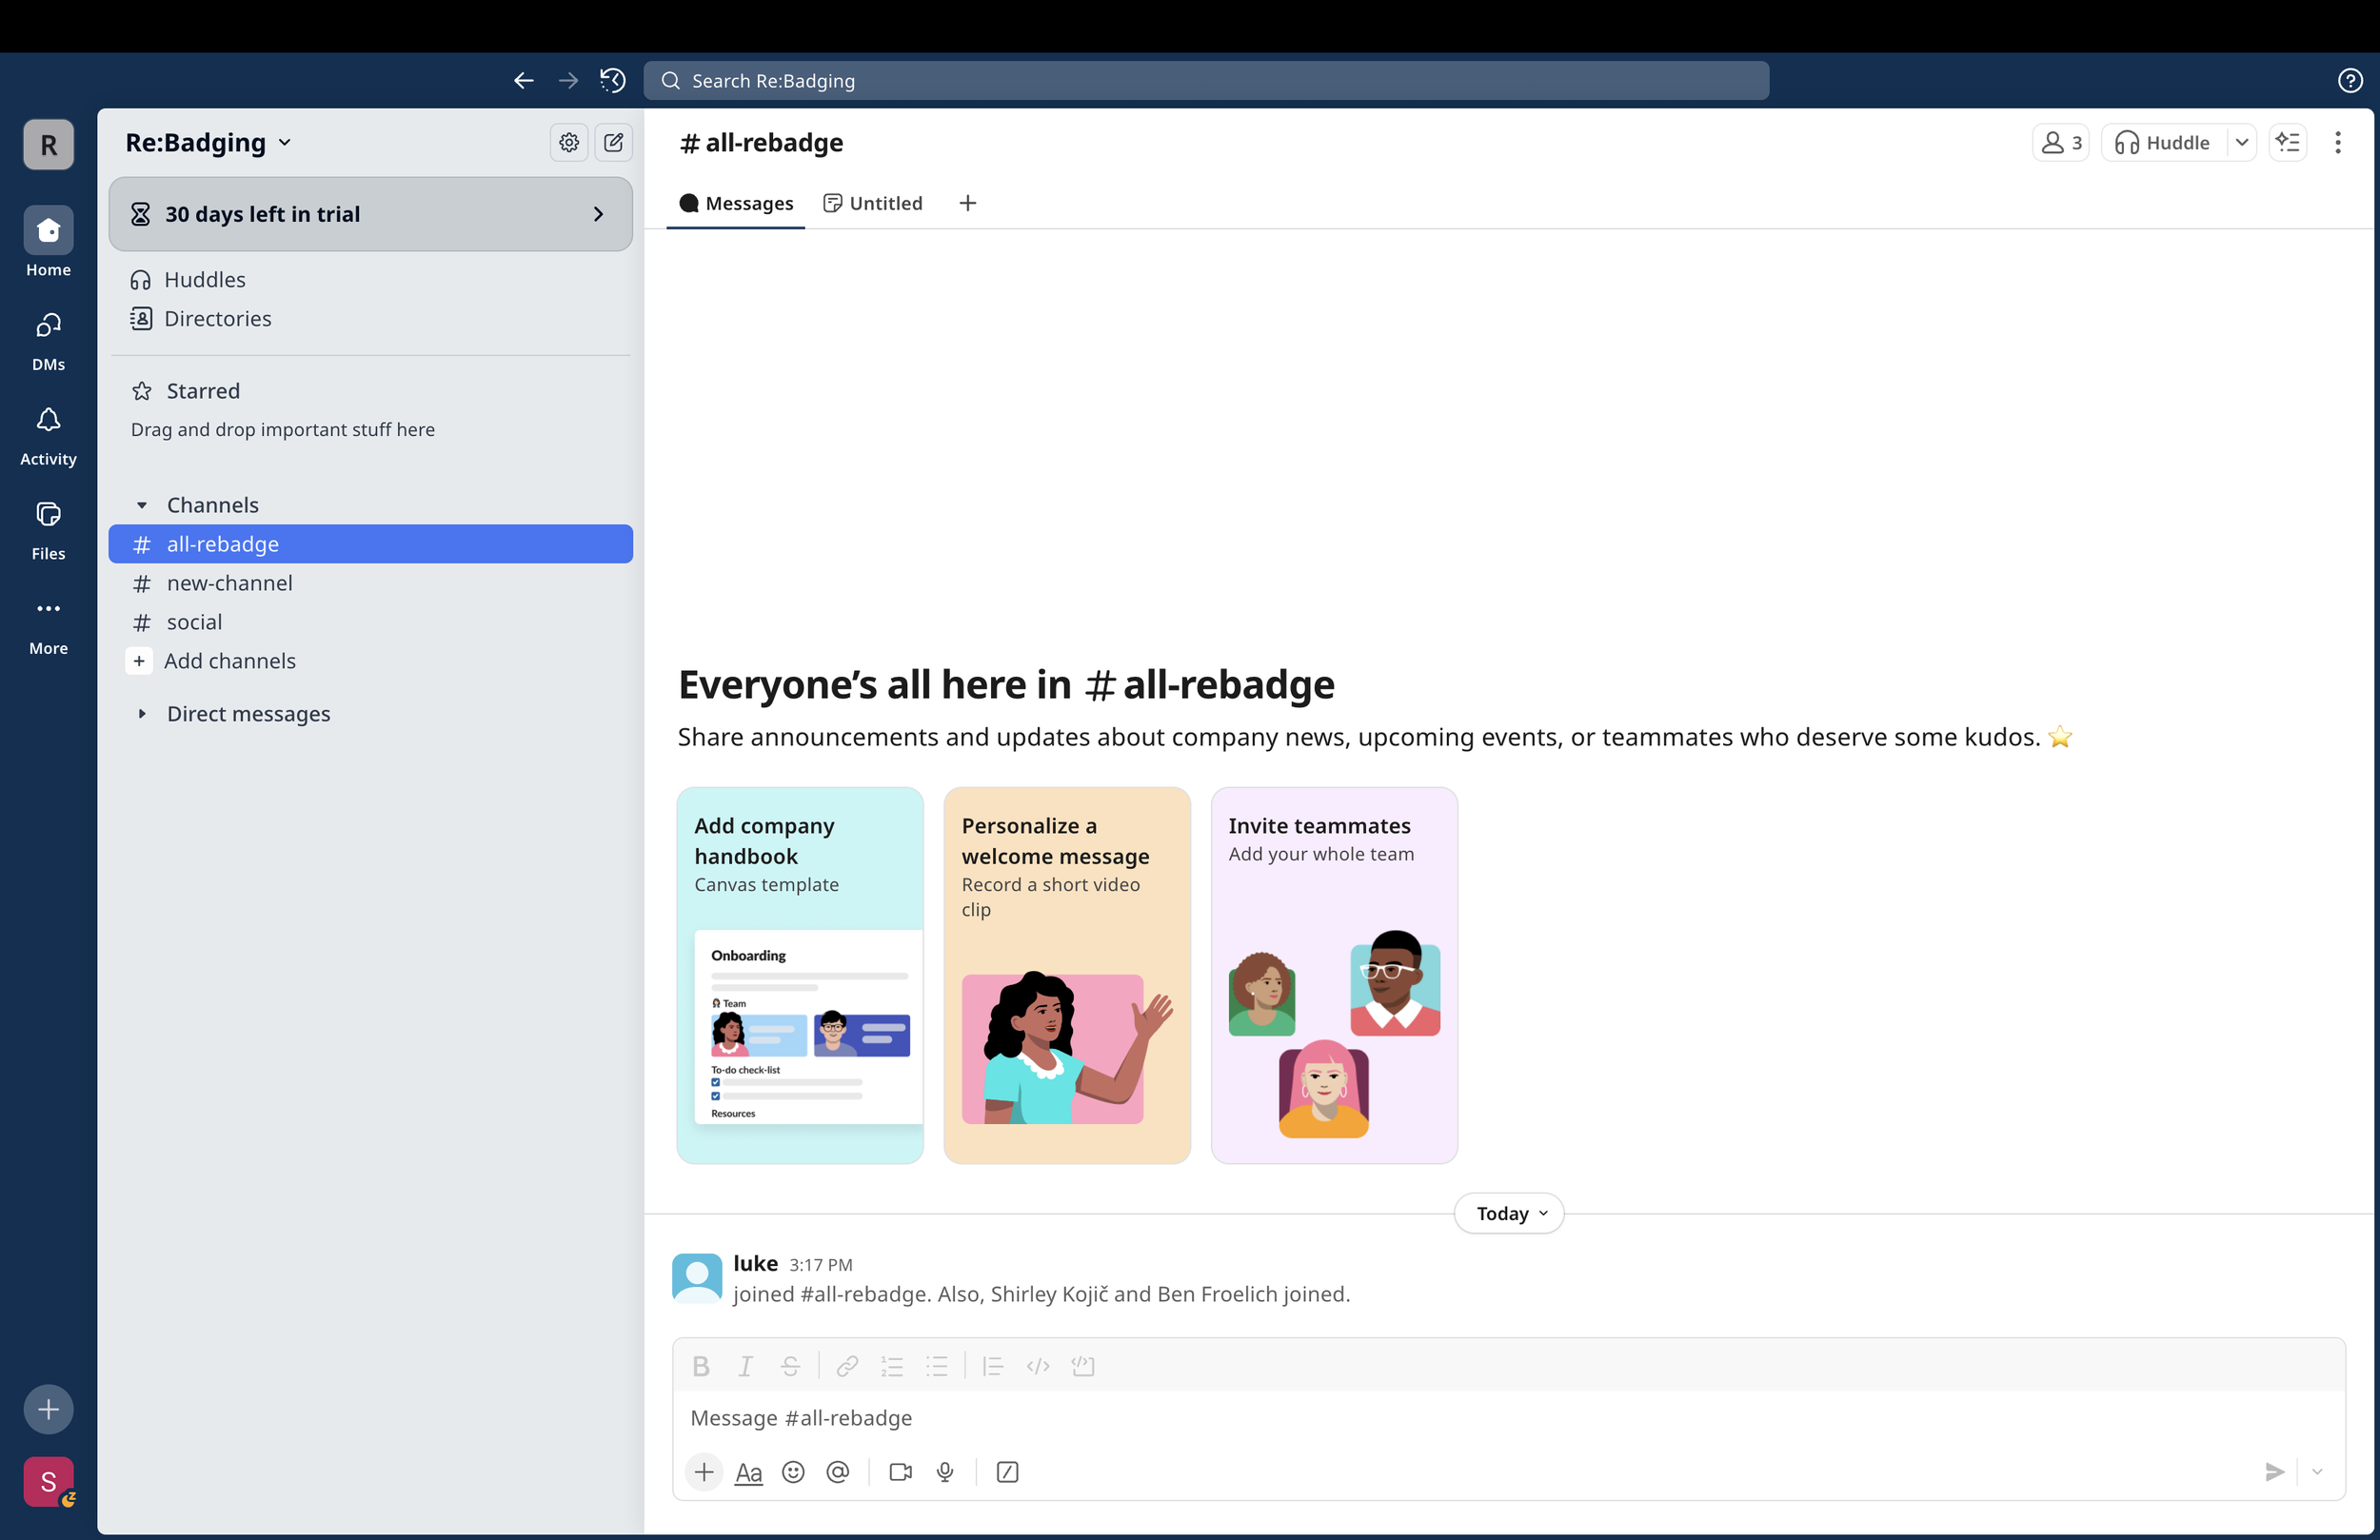
Task: Toggle italic formatting in composer
Action: click(x=745, y=1366)
